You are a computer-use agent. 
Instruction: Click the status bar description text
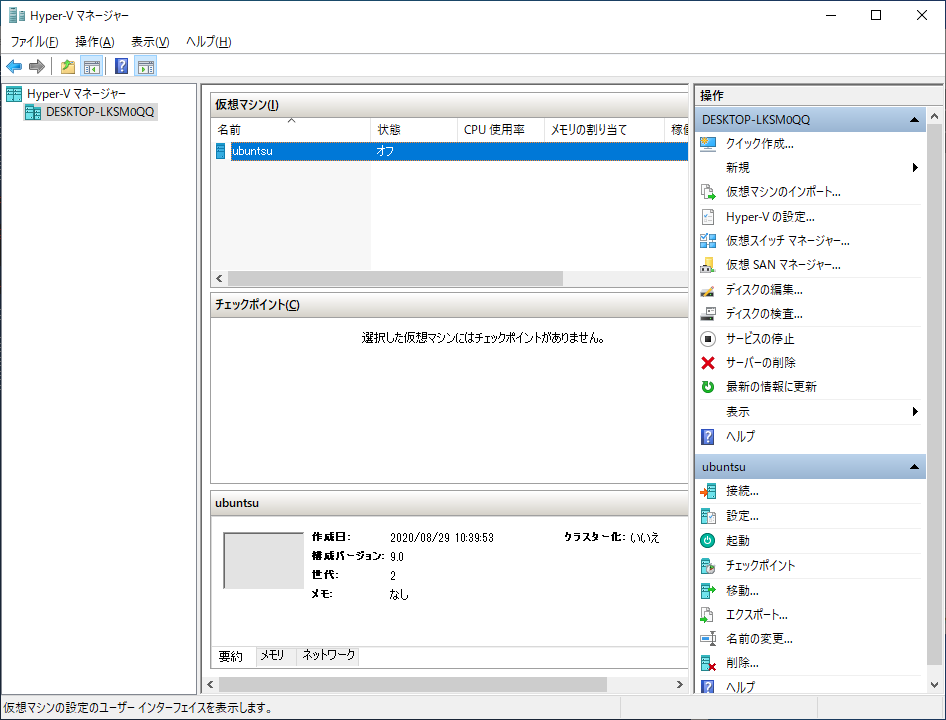tap(138, 707)
